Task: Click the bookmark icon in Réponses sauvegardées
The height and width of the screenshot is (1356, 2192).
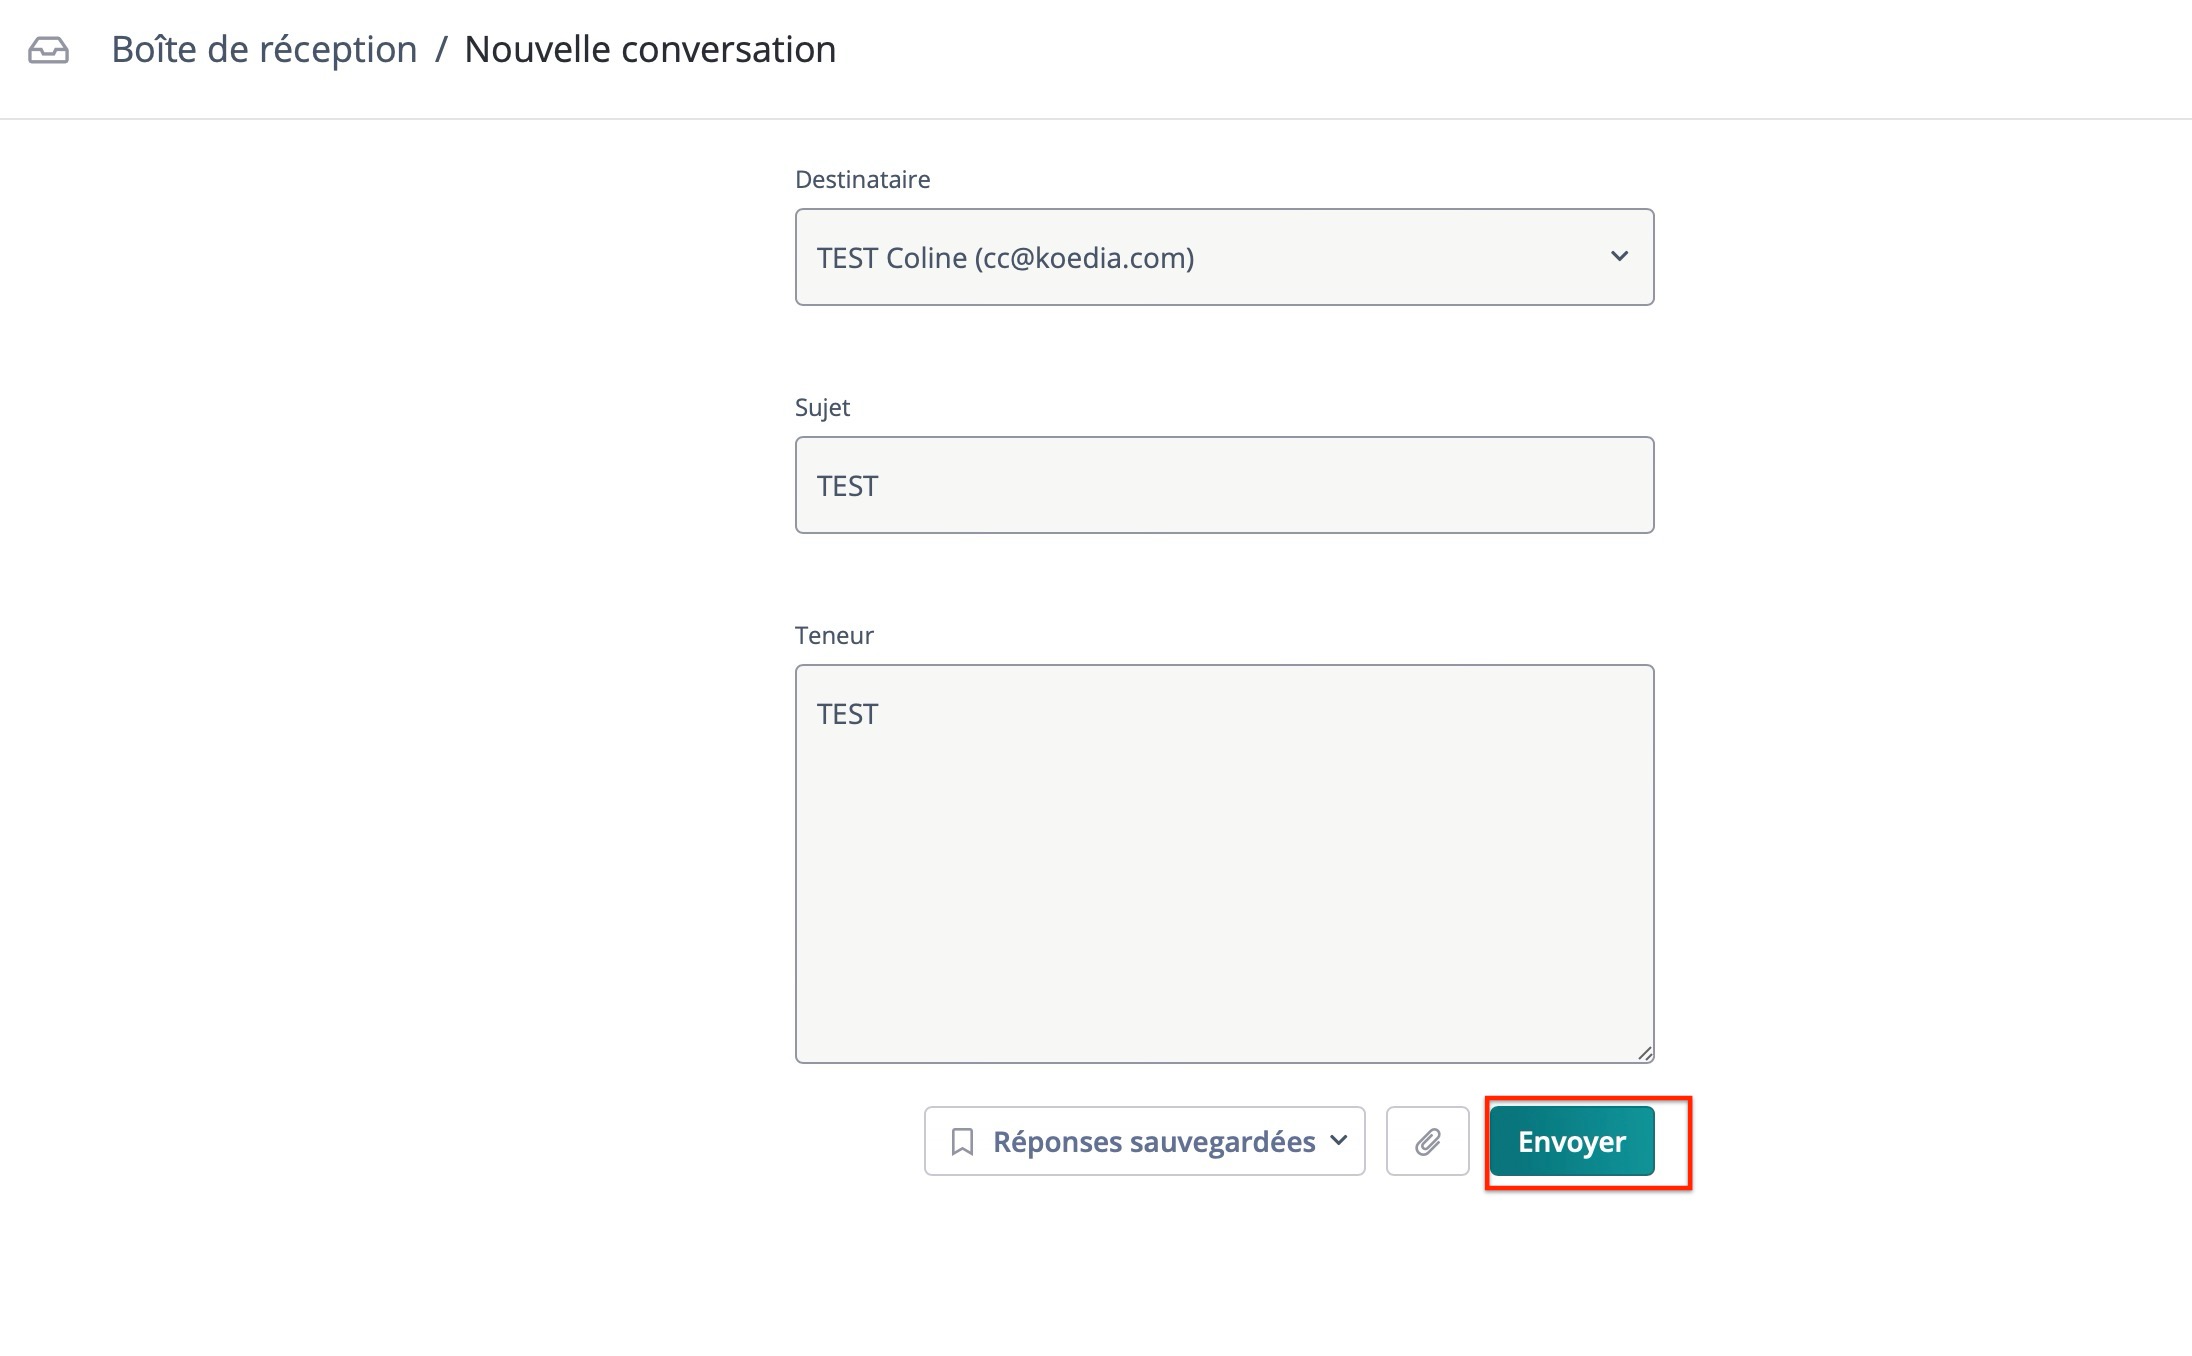Action: [x=962, y=1141]
